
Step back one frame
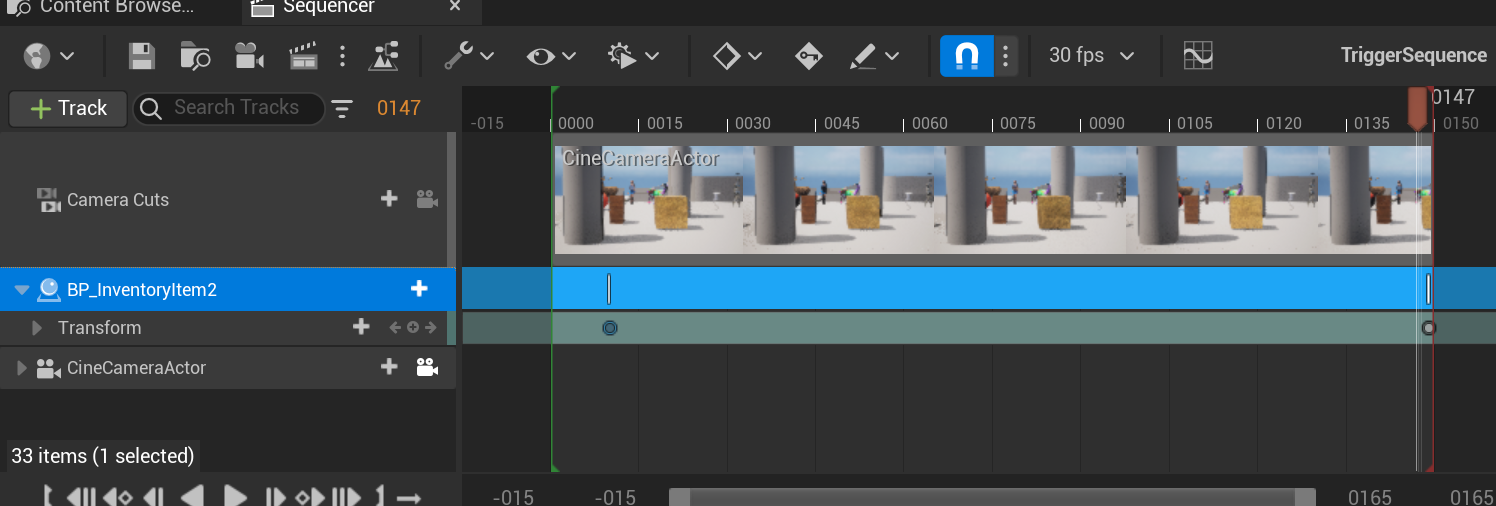(x=153, y=496)
